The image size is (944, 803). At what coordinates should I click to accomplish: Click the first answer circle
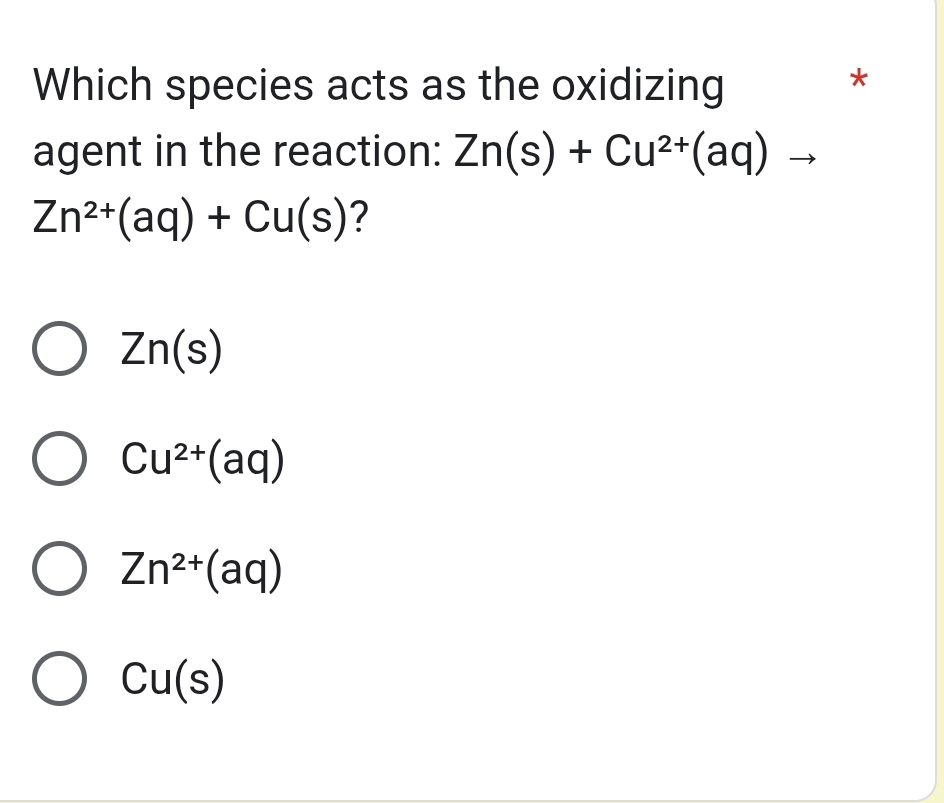58,349
